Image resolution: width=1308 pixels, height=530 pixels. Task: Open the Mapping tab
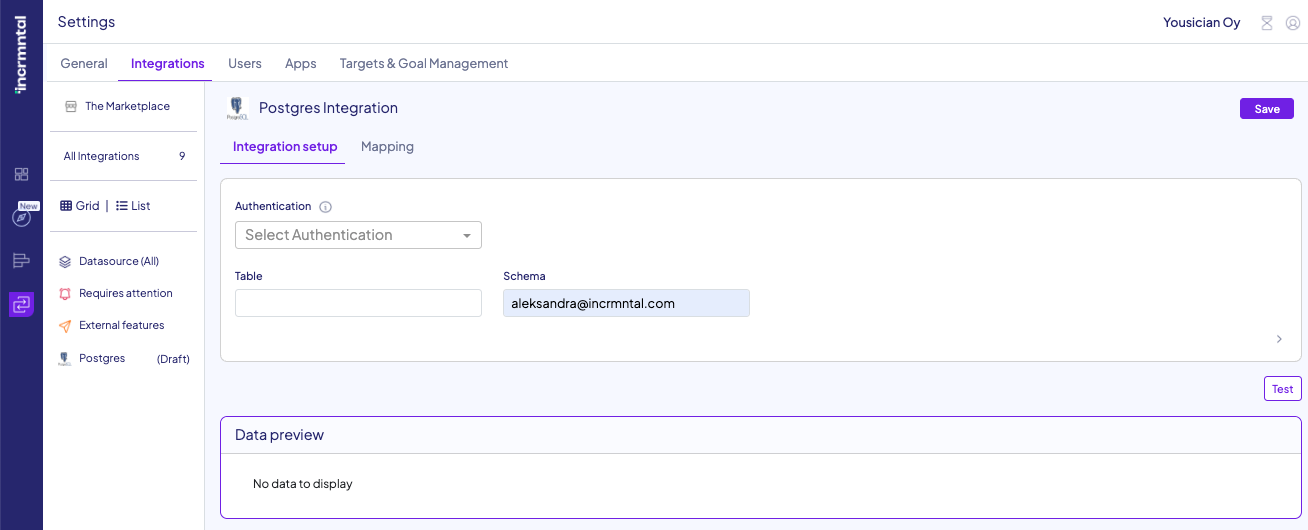coord(387,147)
